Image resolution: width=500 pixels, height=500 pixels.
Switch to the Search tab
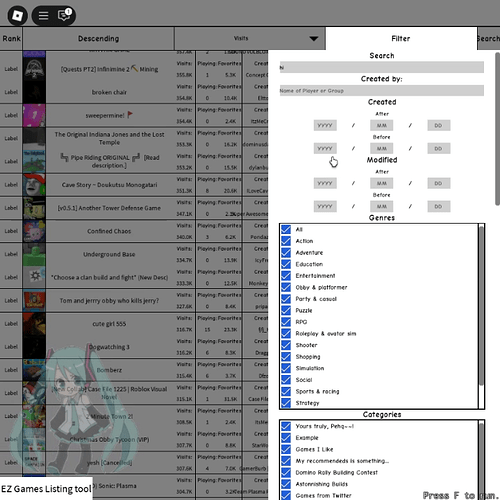489,39
